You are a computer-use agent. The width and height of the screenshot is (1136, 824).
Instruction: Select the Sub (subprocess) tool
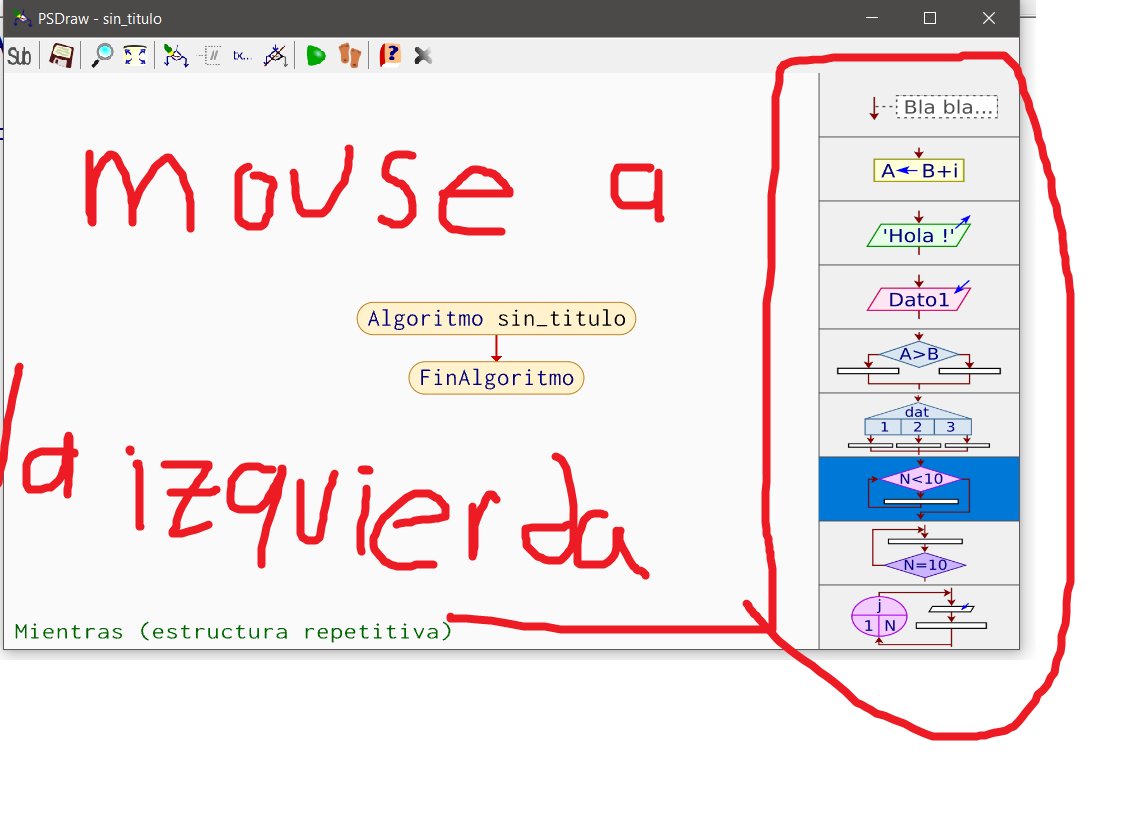click(19, 55)
